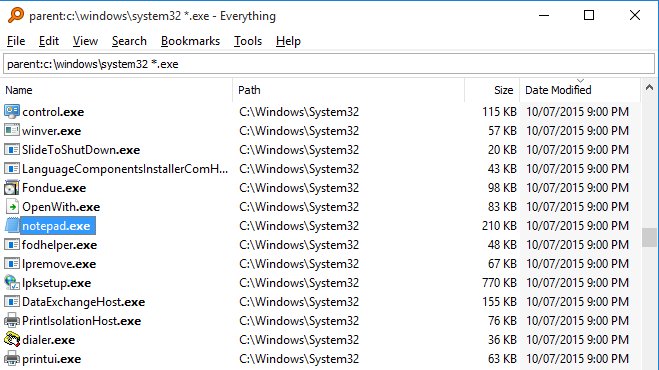Minimize the Everything window
The height and width of the screenshot is (370, 659).
click(544, 16)
